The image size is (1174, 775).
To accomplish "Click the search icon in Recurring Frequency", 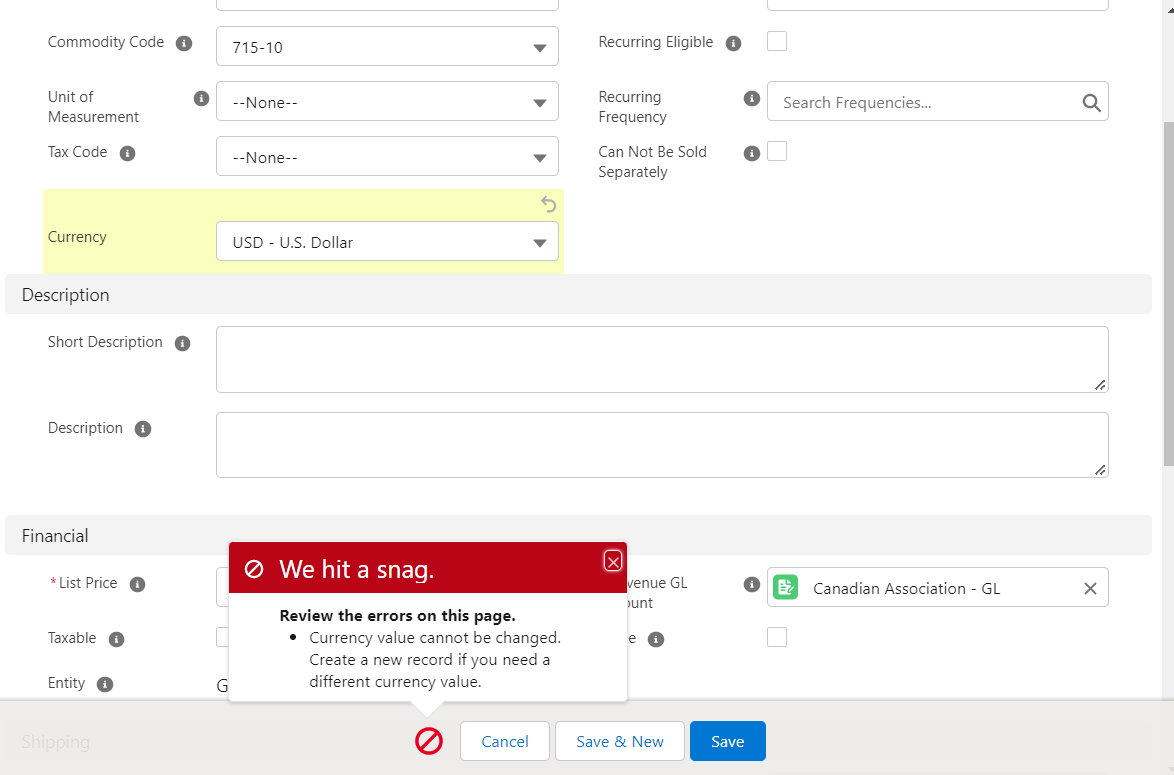I will [x=1090, y=102].
